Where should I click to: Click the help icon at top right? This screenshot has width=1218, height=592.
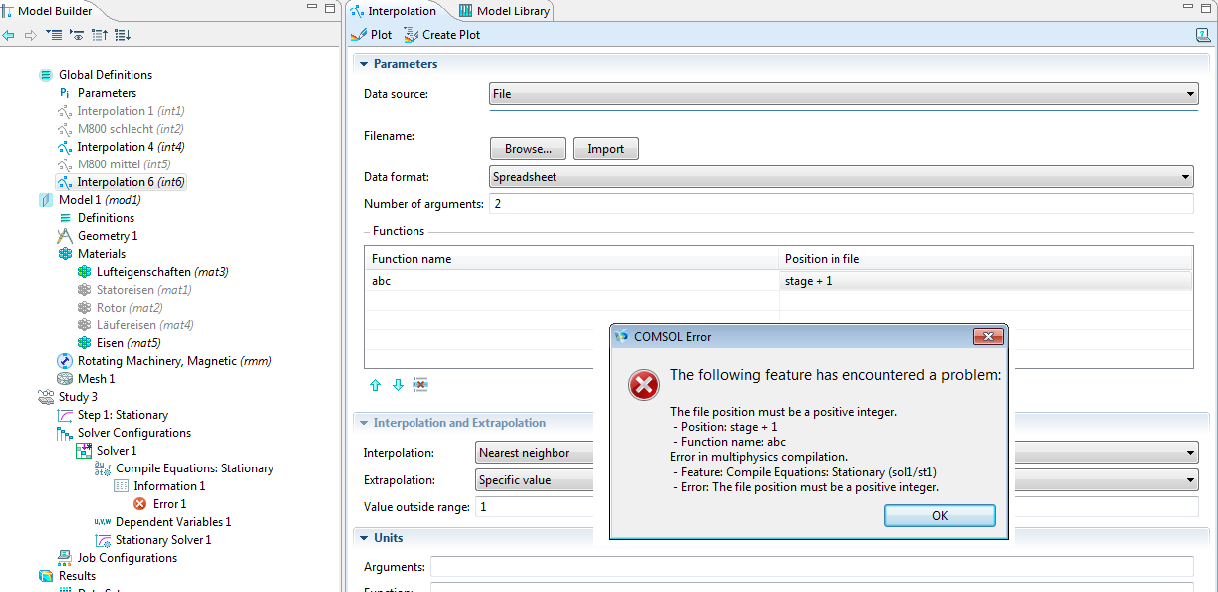click(1202, 35)
